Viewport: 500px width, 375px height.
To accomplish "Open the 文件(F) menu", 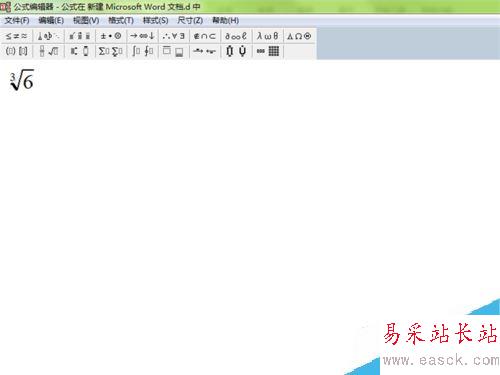I will point(17,21).
